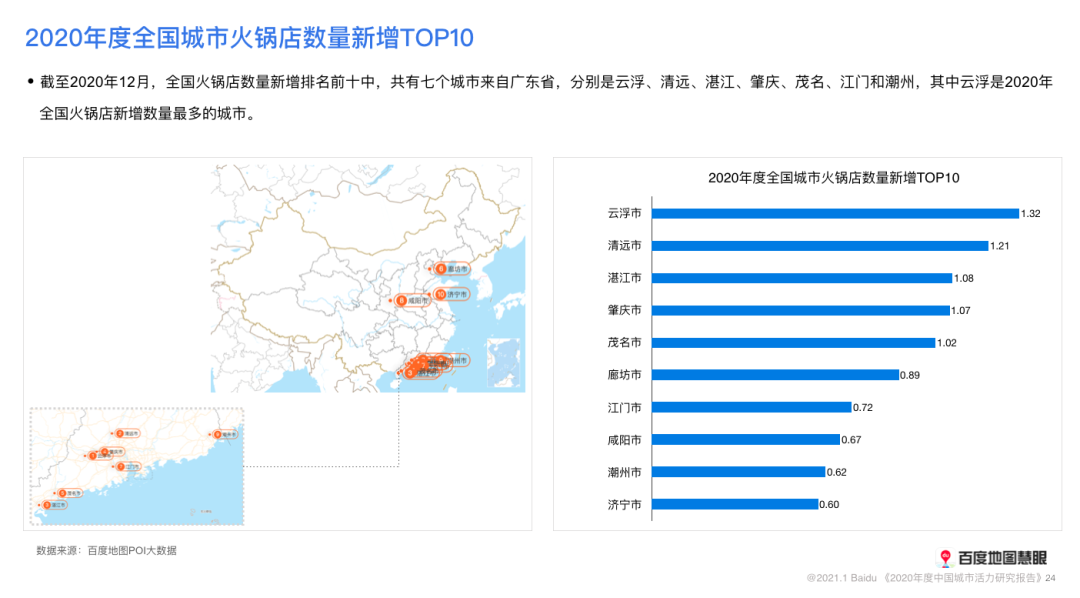This screenshot has height=598, width=1080.
Task: Select the 清远市 bar in the chart
Action: (819, 246)
